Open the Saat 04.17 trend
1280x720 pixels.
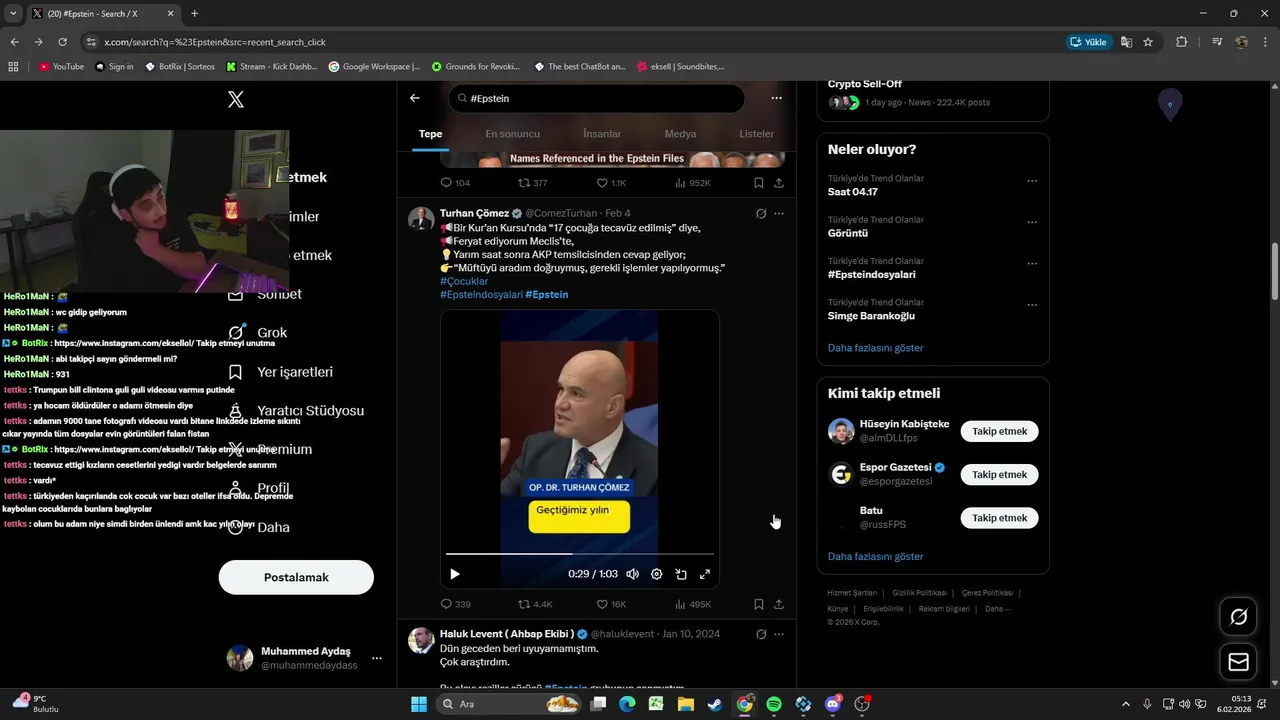(853, 192)
